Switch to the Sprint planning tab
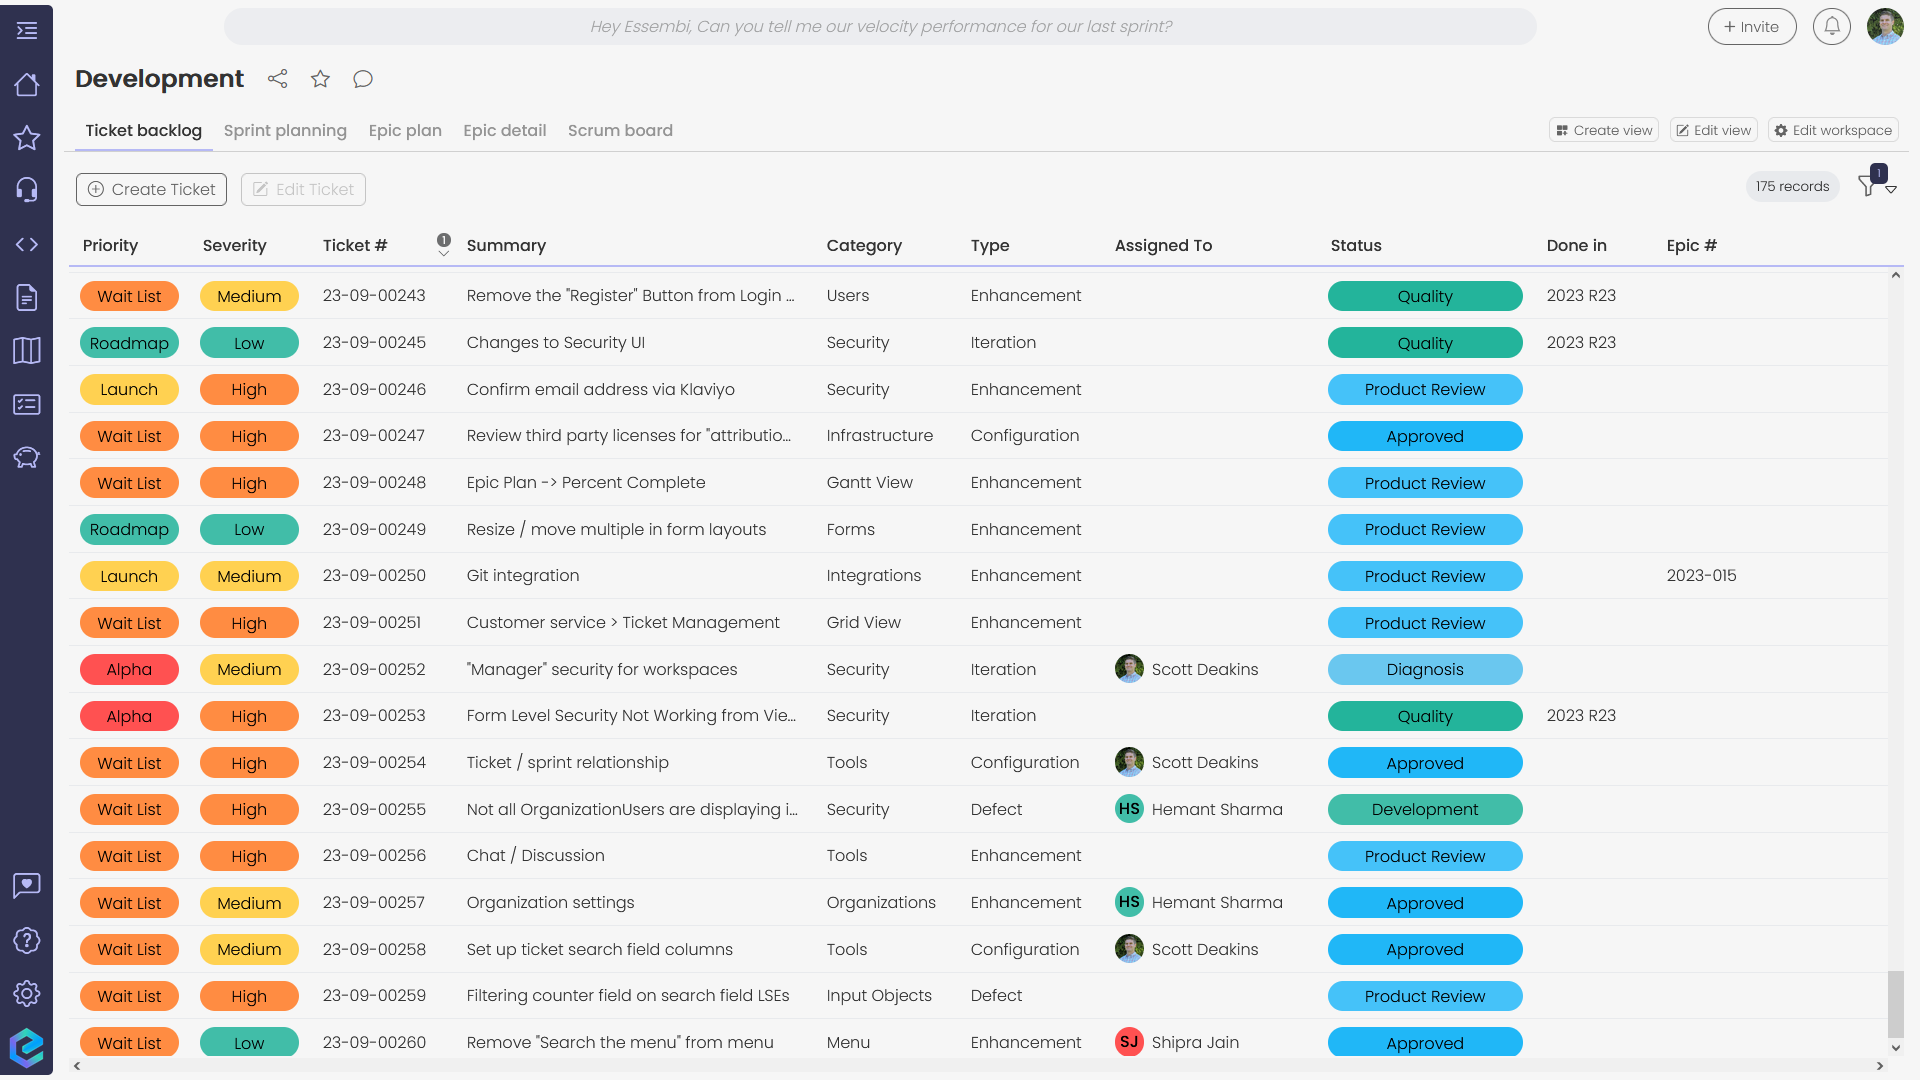 [x=285, y=131]
